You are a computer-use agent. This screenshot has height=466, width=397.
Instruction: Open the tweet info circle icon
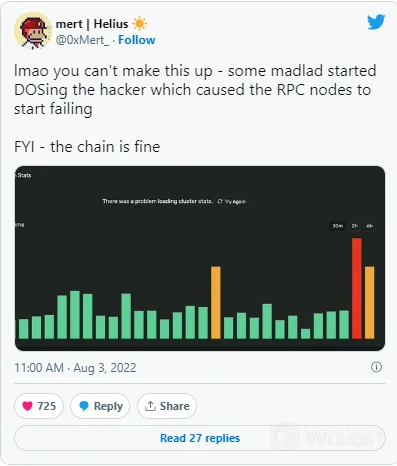(376, 367)
